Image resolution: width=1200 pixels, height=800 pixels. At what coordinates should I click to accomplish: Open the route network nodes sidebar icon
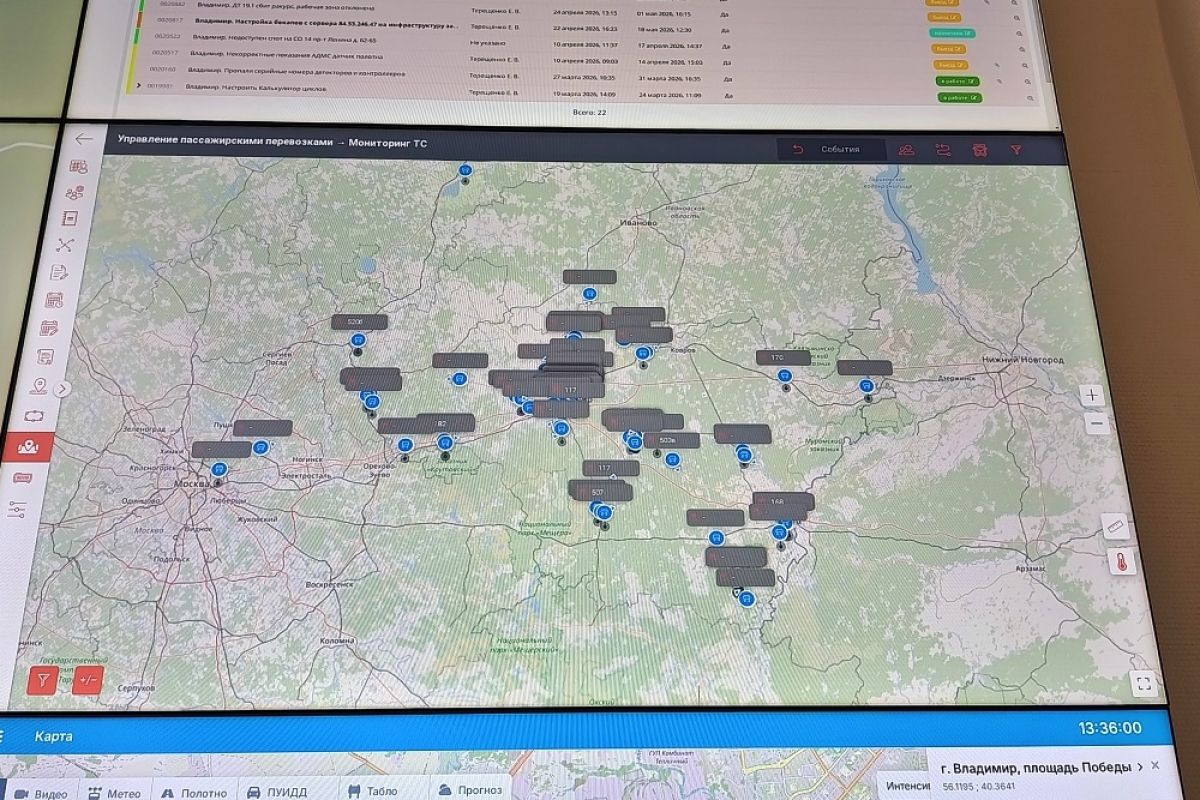pyautogui.click(x=66, y=244)
